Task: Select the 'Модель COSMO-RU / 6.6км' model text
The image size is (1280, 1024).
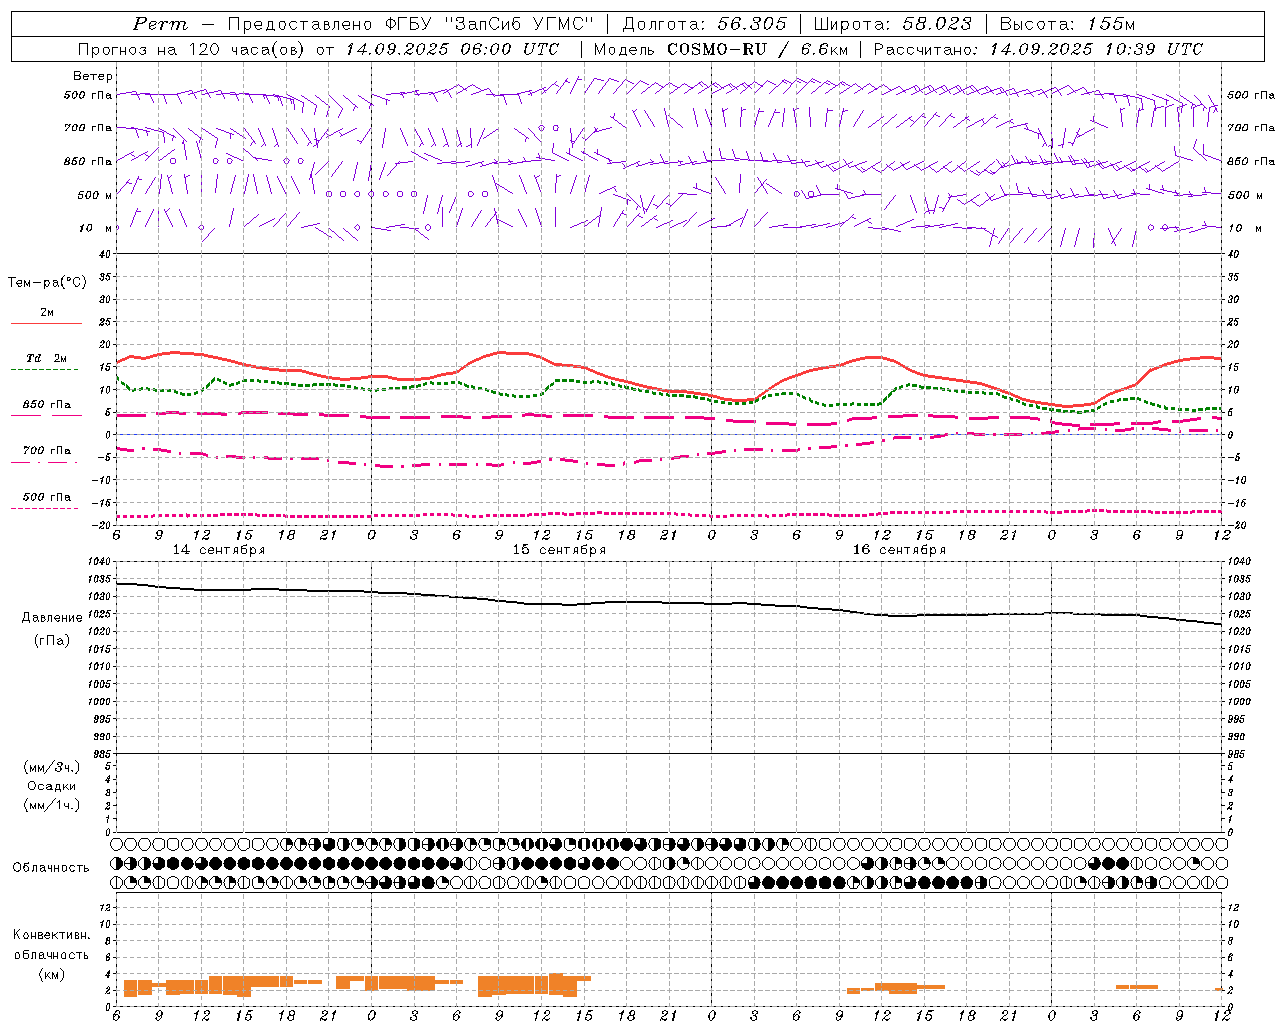Action: coord(720,49)
